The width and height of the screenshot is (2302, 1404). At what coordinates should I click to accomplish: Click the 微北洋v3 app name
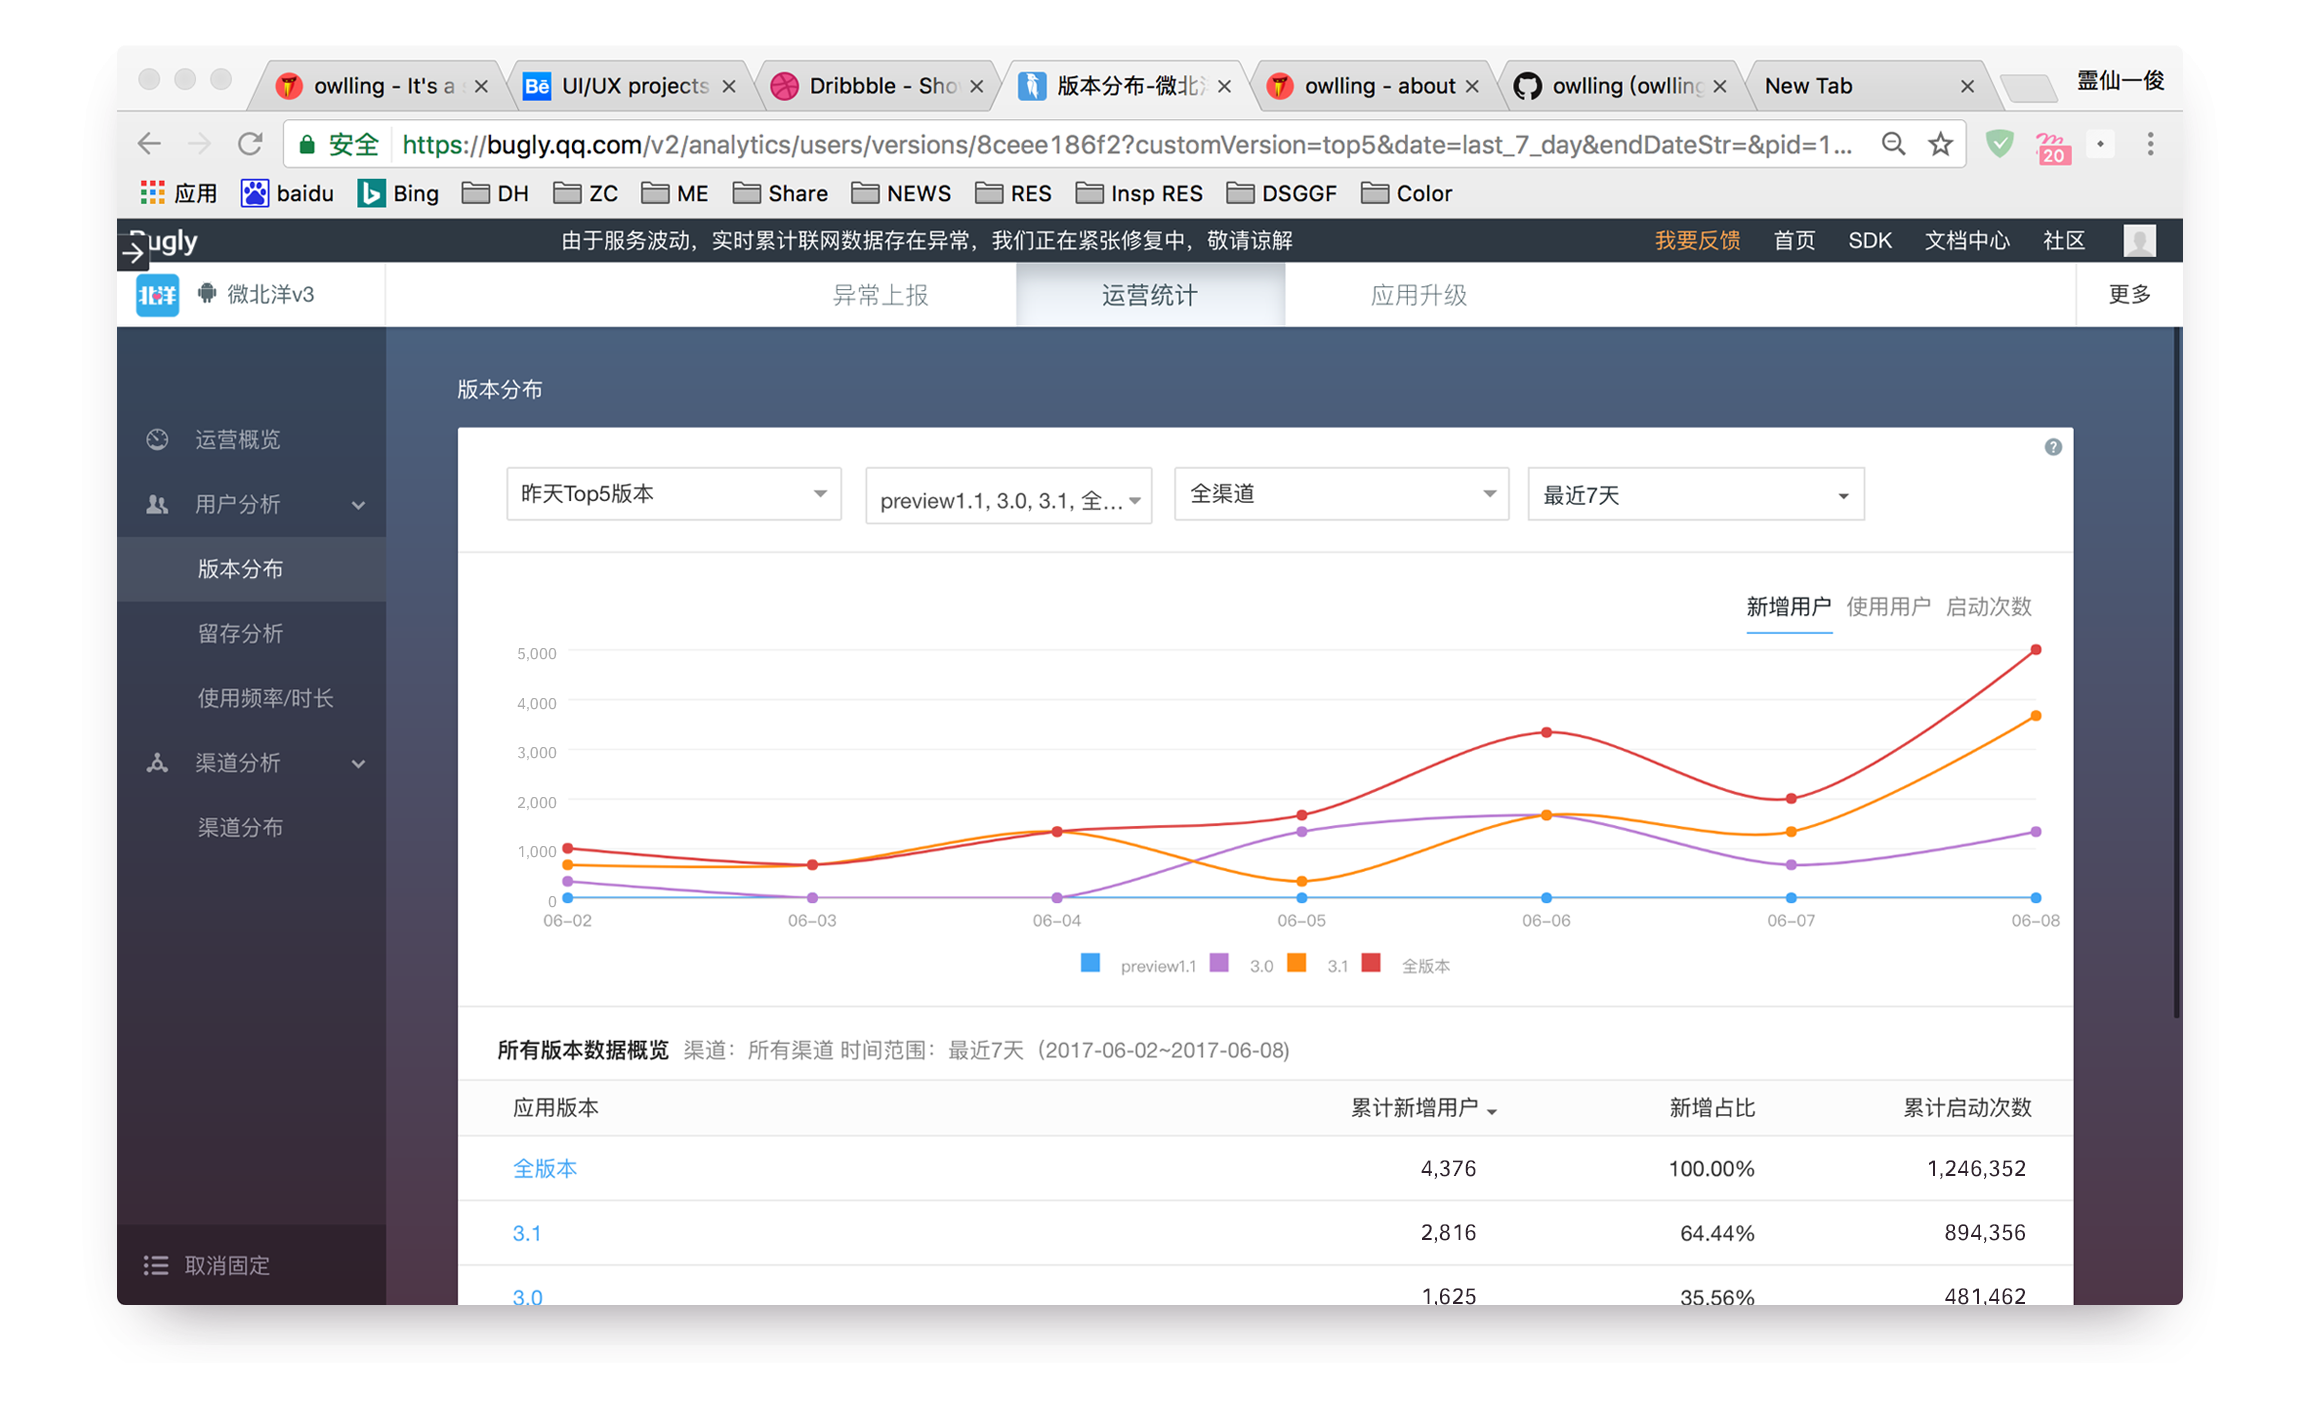click(x=270, y=294)
